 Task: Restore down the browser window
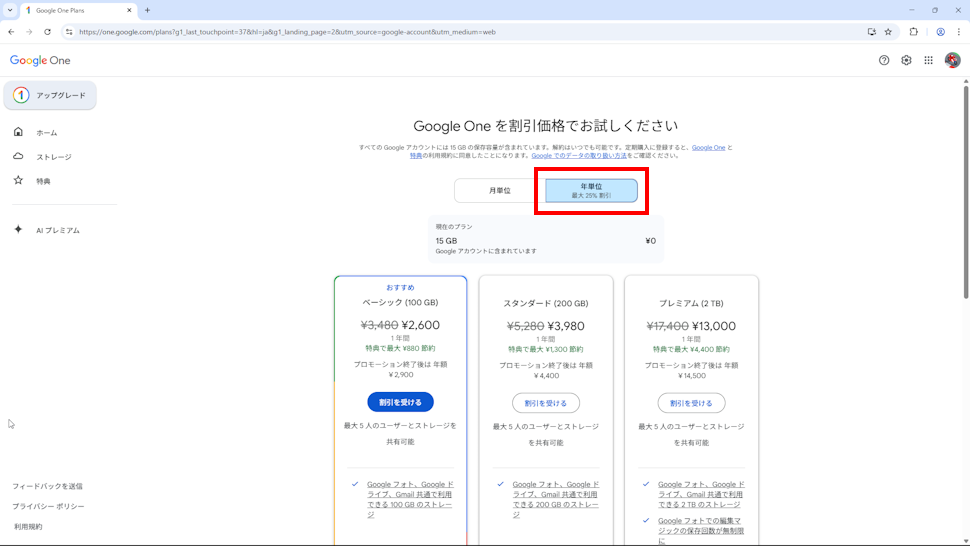935,10
